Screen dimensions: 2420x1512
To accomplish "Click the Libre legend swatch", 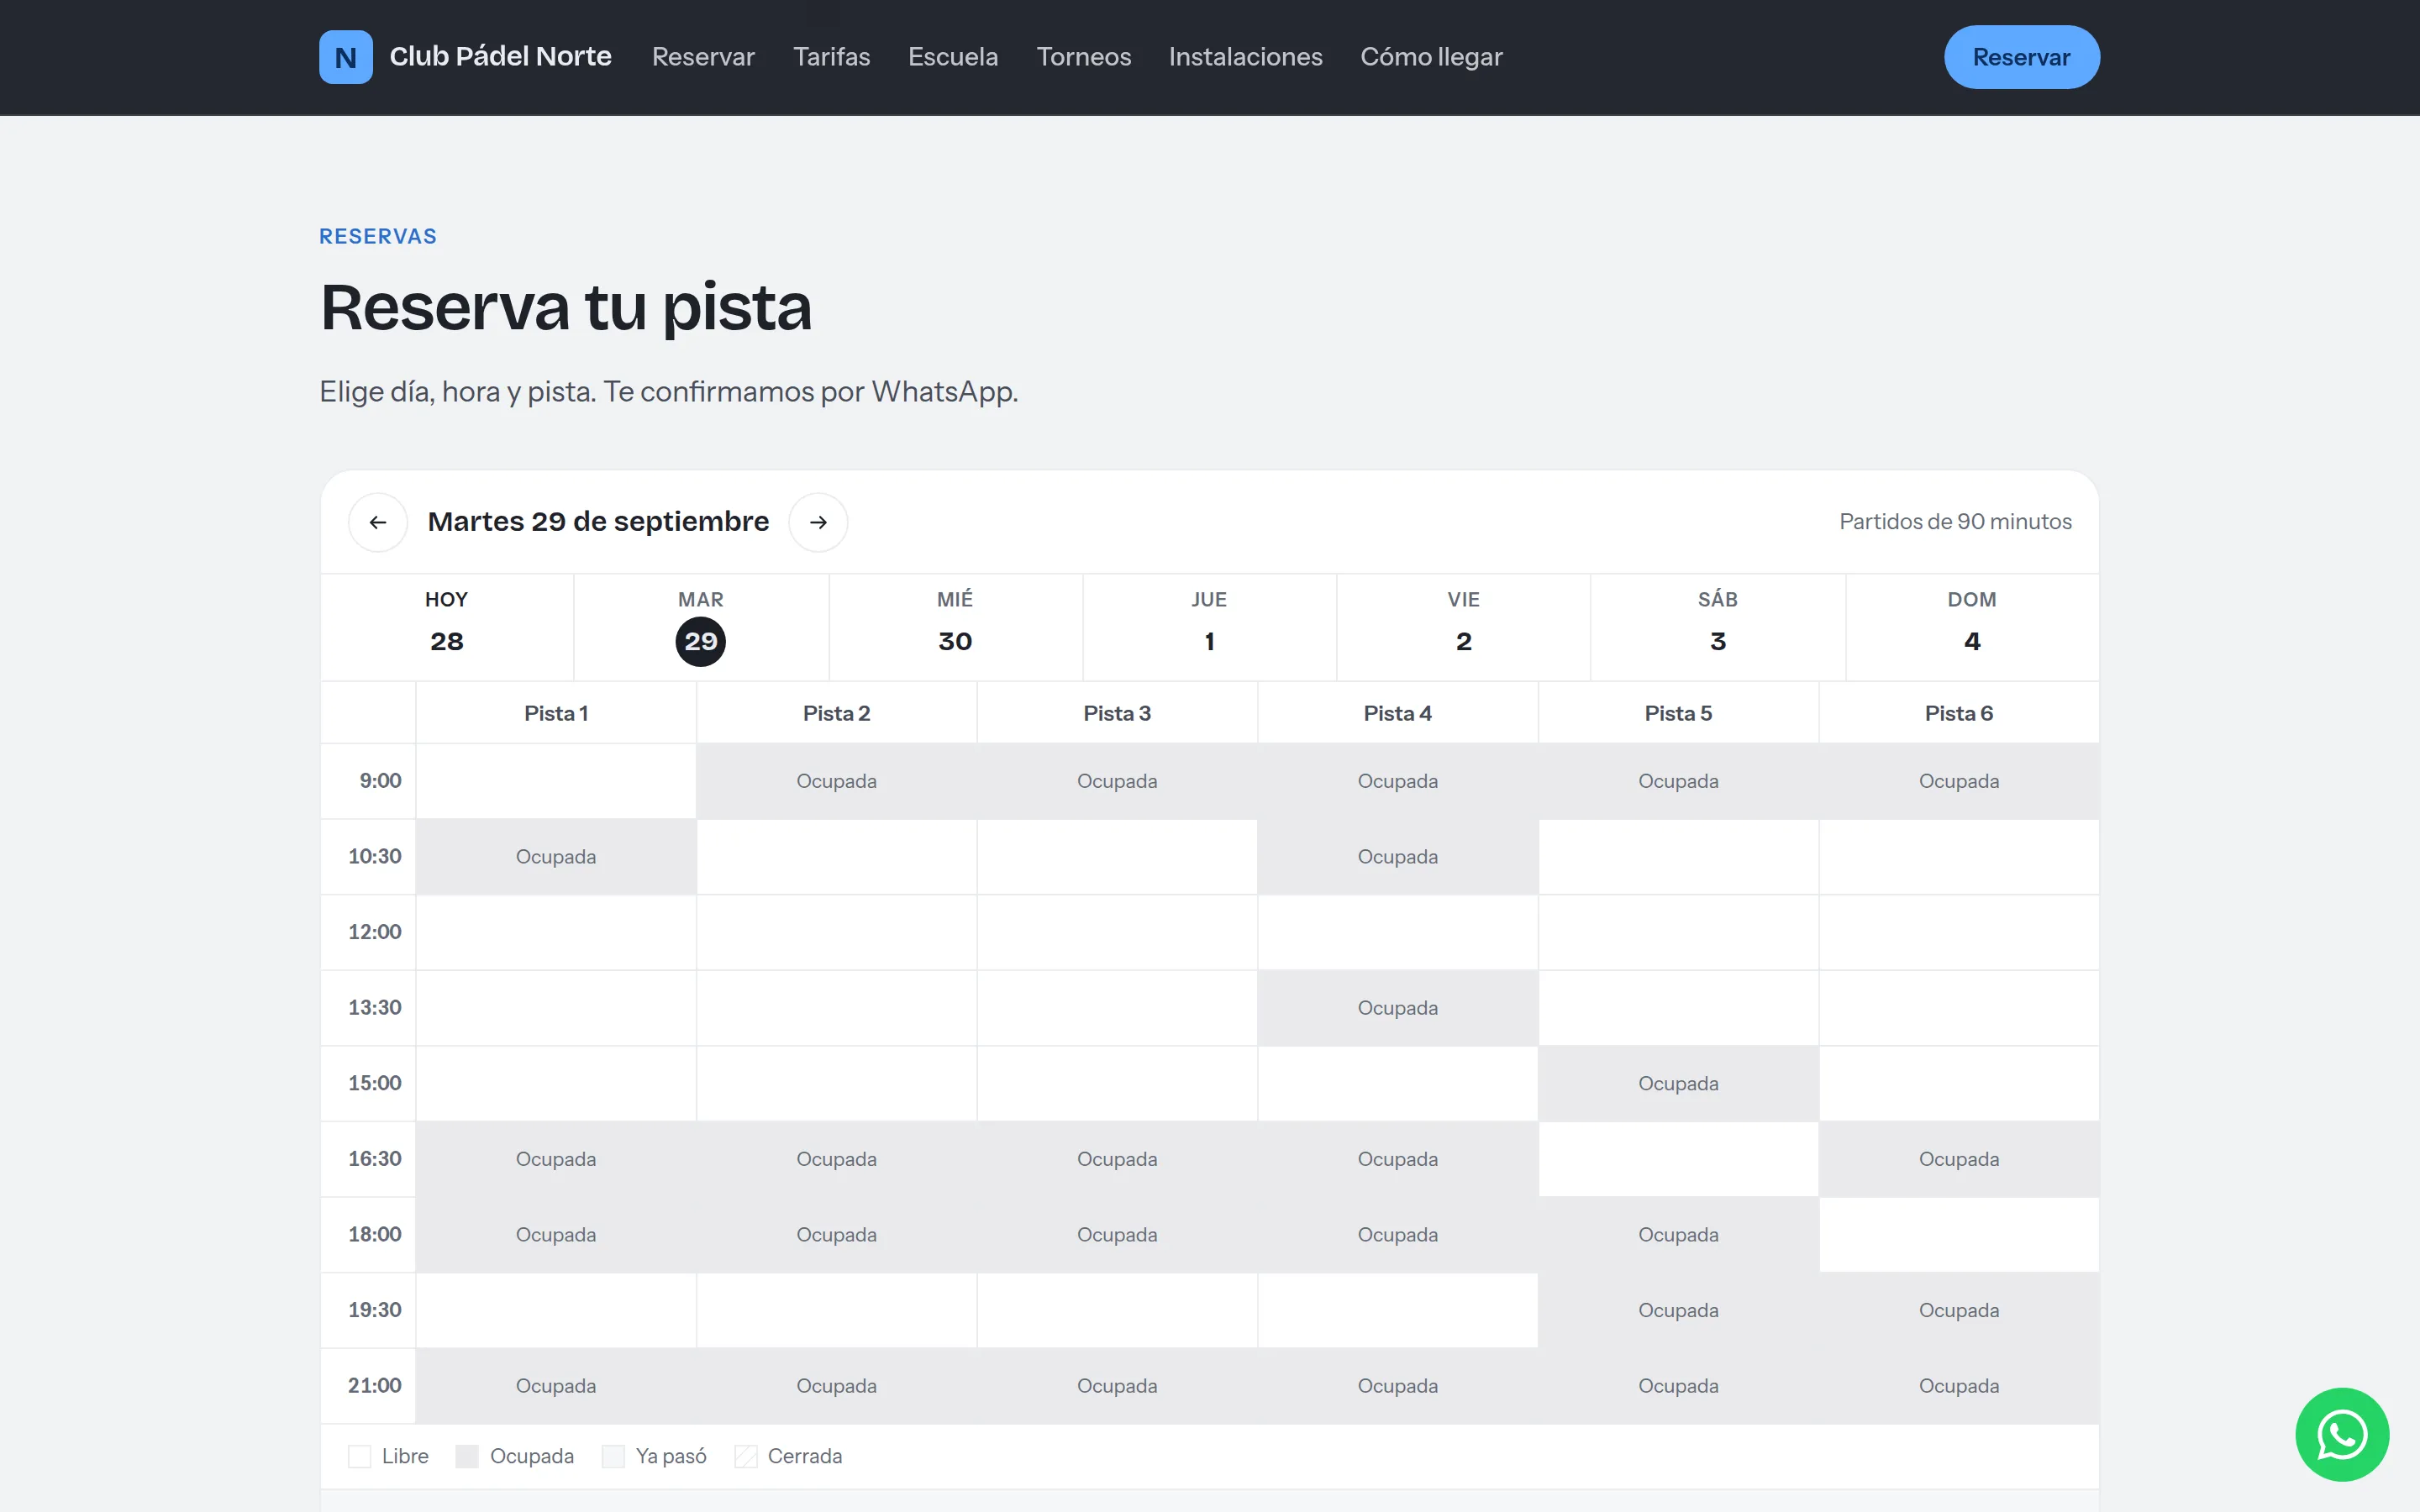I will [359, 1456].
